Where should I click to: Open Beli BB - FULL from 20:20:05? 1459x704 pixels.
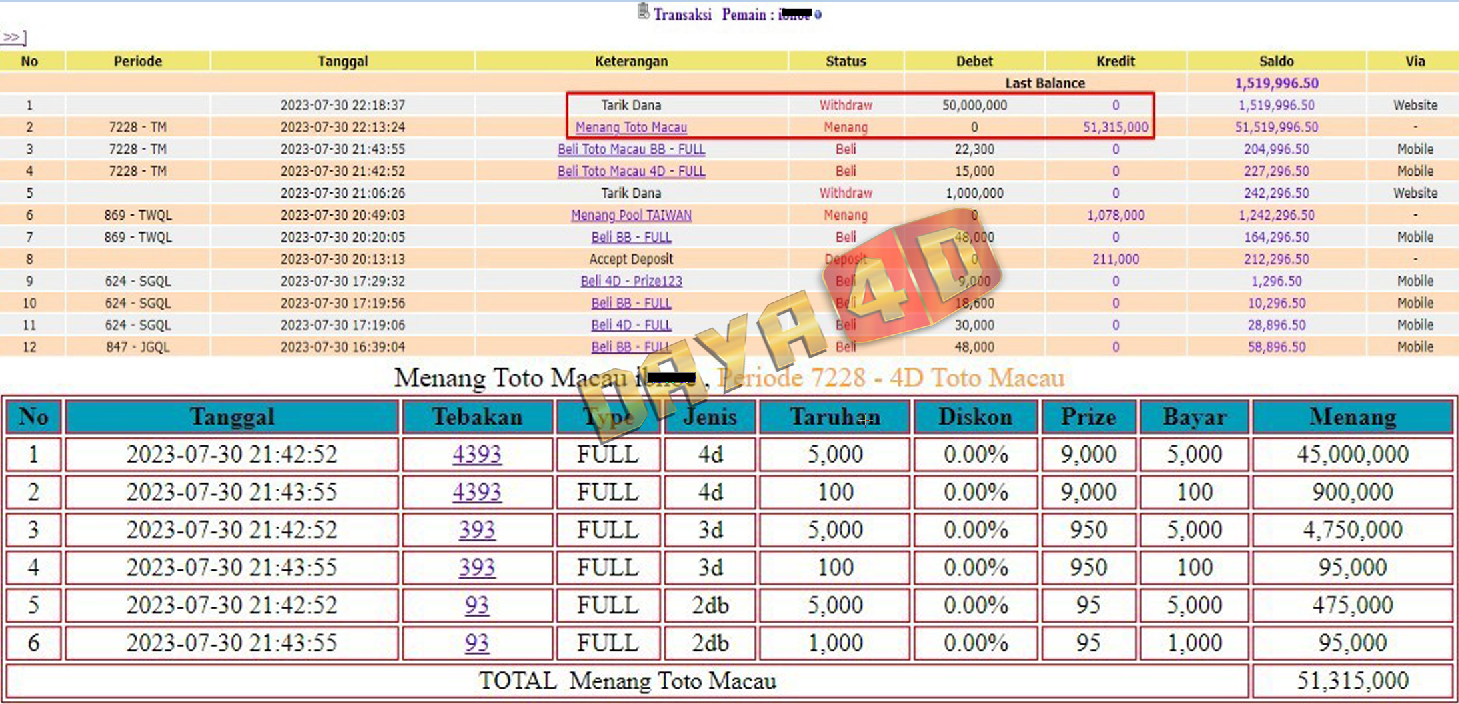pos(631,237)
